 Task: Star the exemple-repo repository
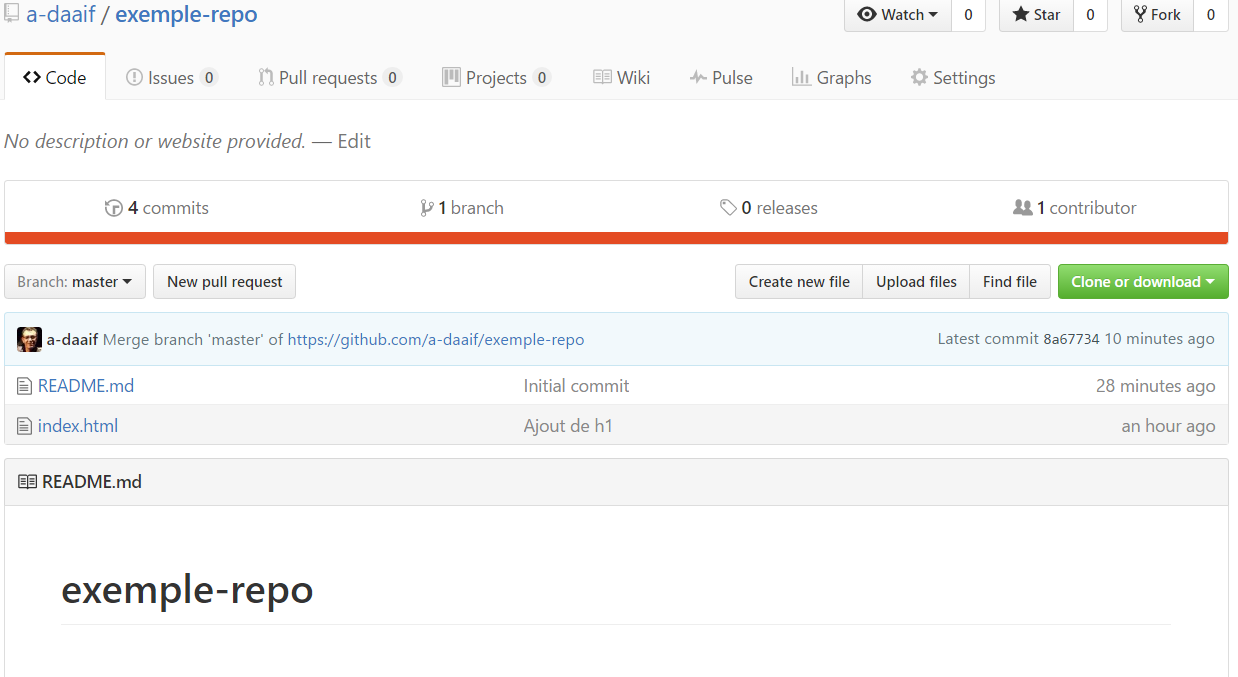click(x=1036, y=15)
